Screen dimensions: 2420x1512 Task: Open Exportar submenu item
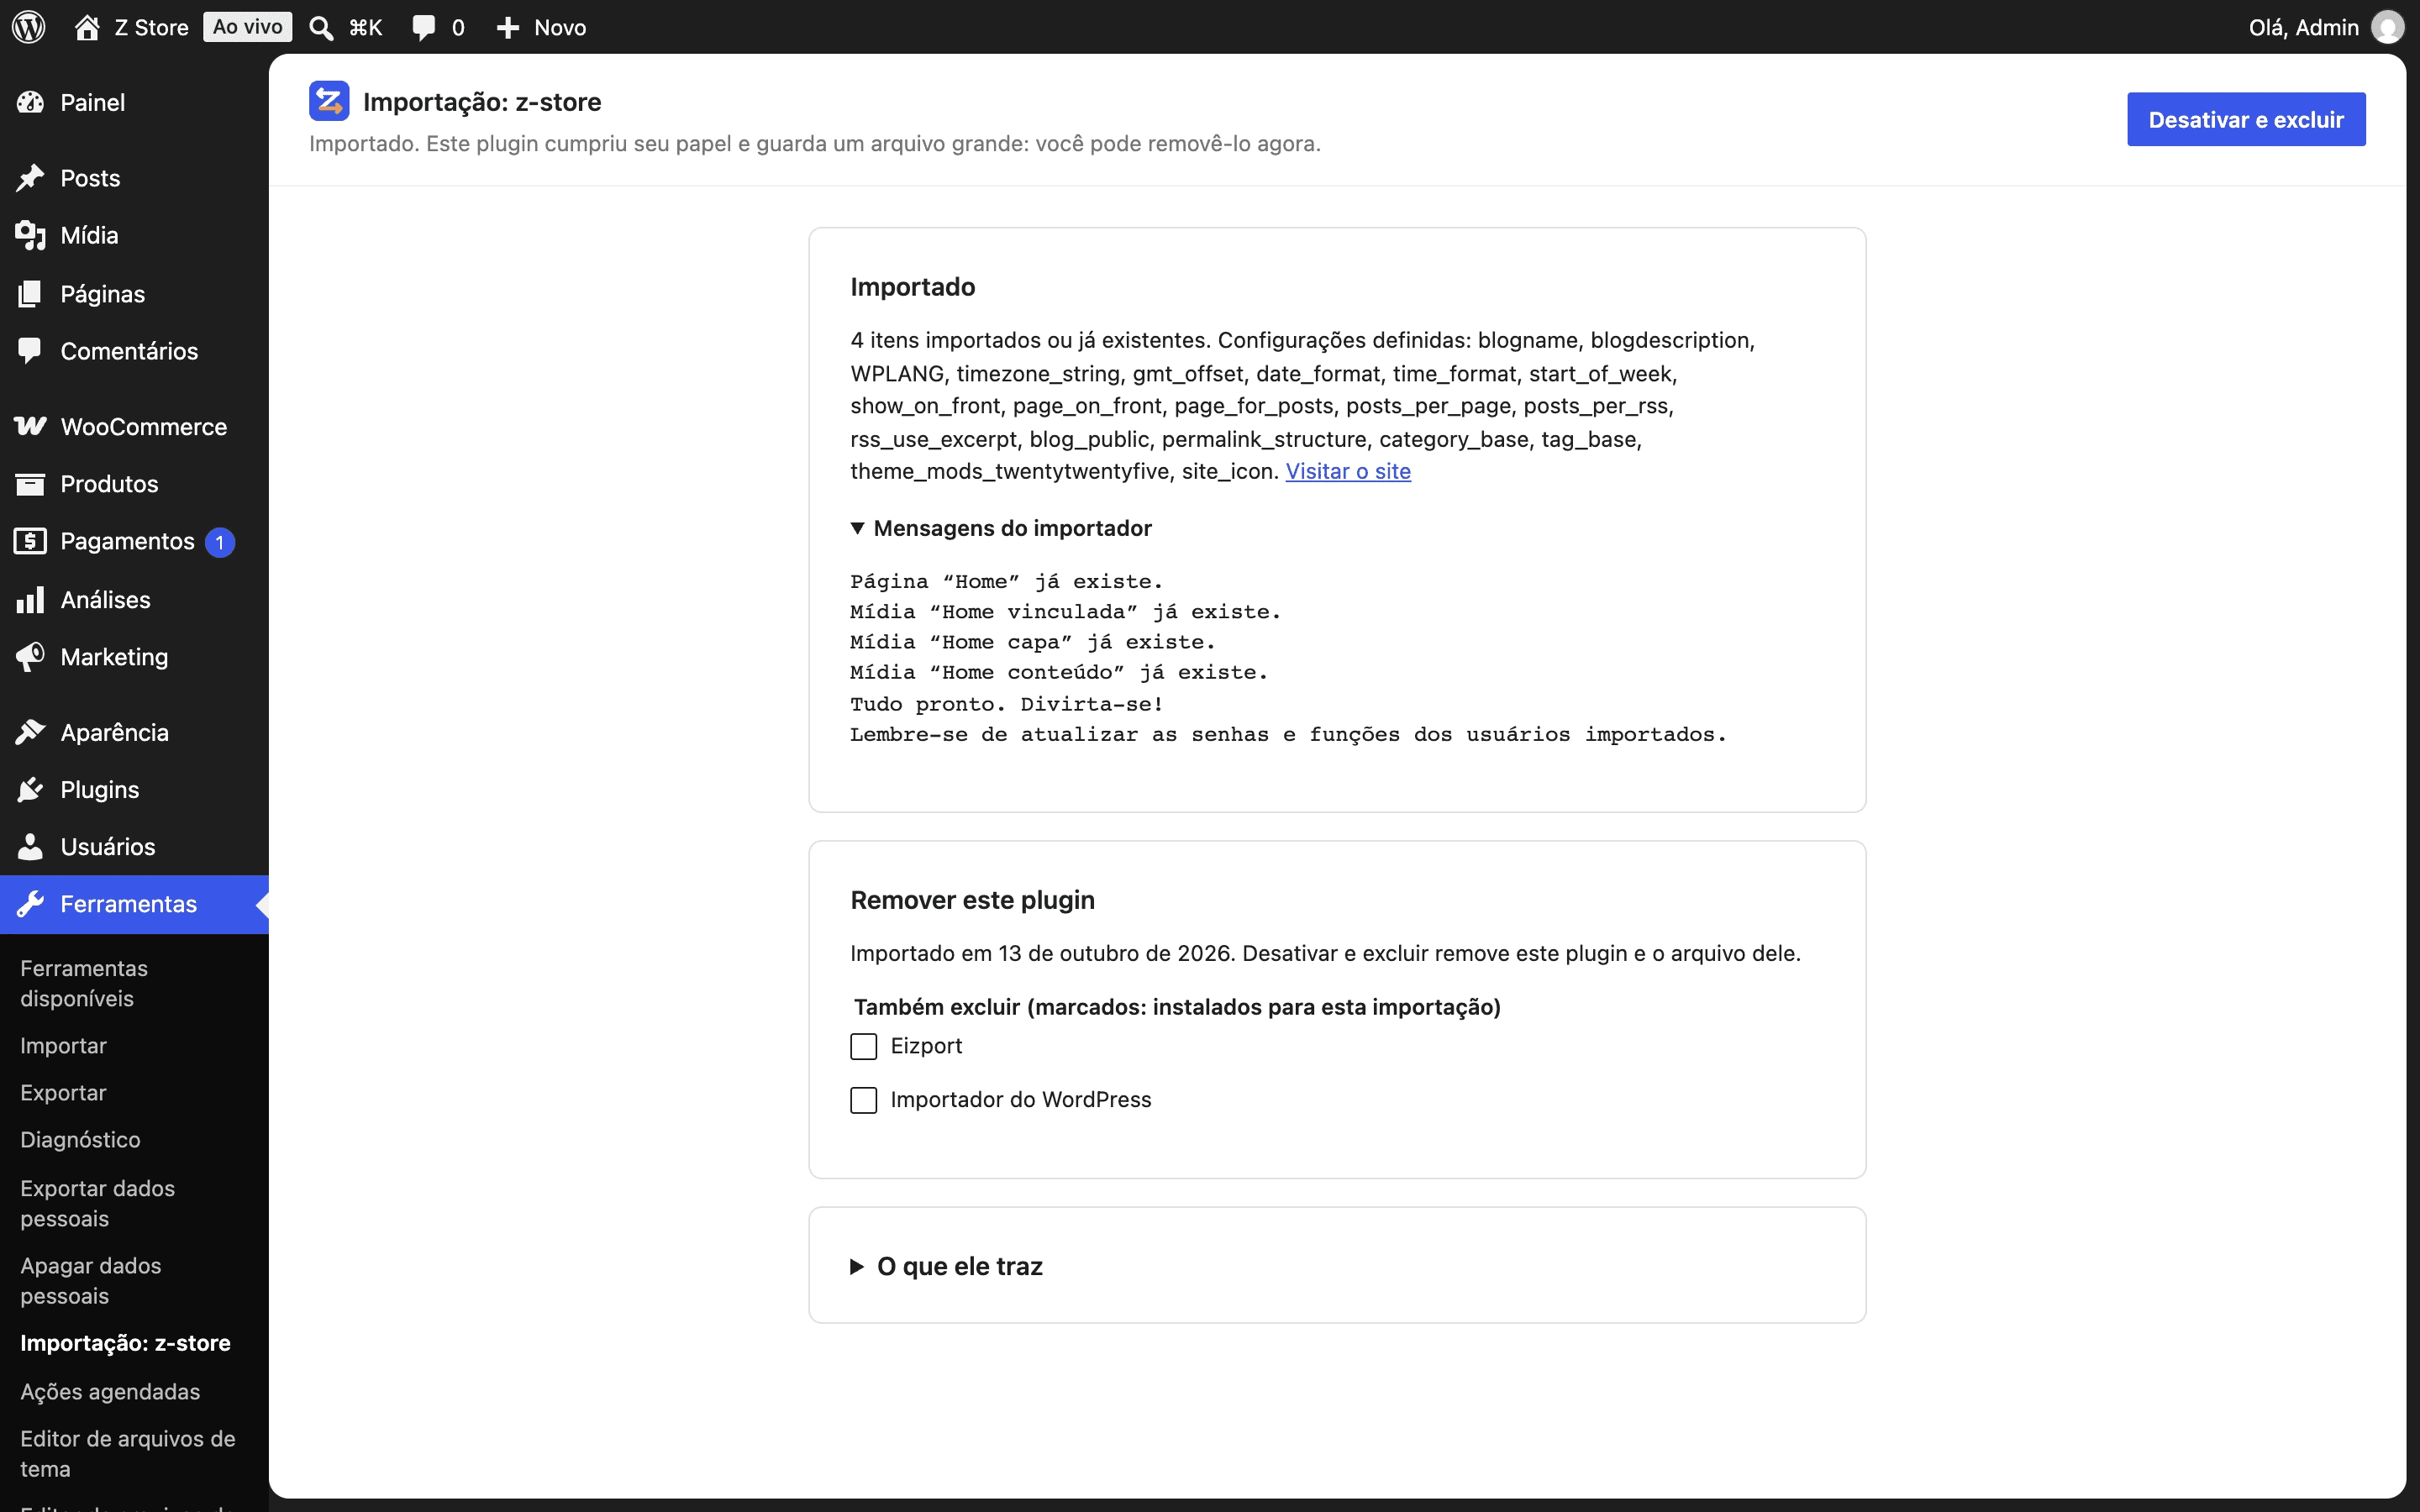click(63, 1092)
